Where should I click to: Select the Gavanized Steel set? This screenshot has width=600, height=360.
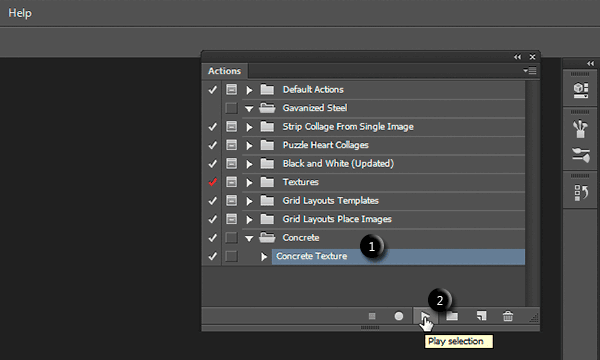pyautogui.click(x=383, y=108)
